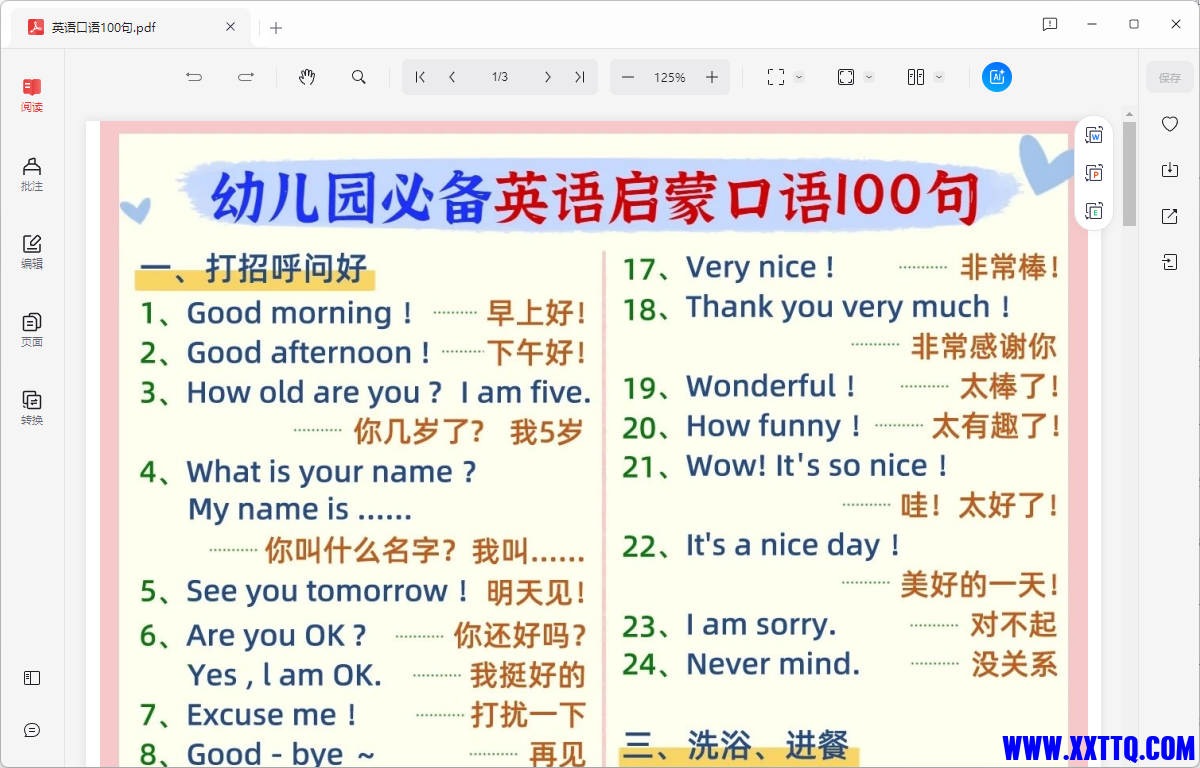1200x768 pixels.
Task: Zoom in with the plus button
Action: click(712, 77)
